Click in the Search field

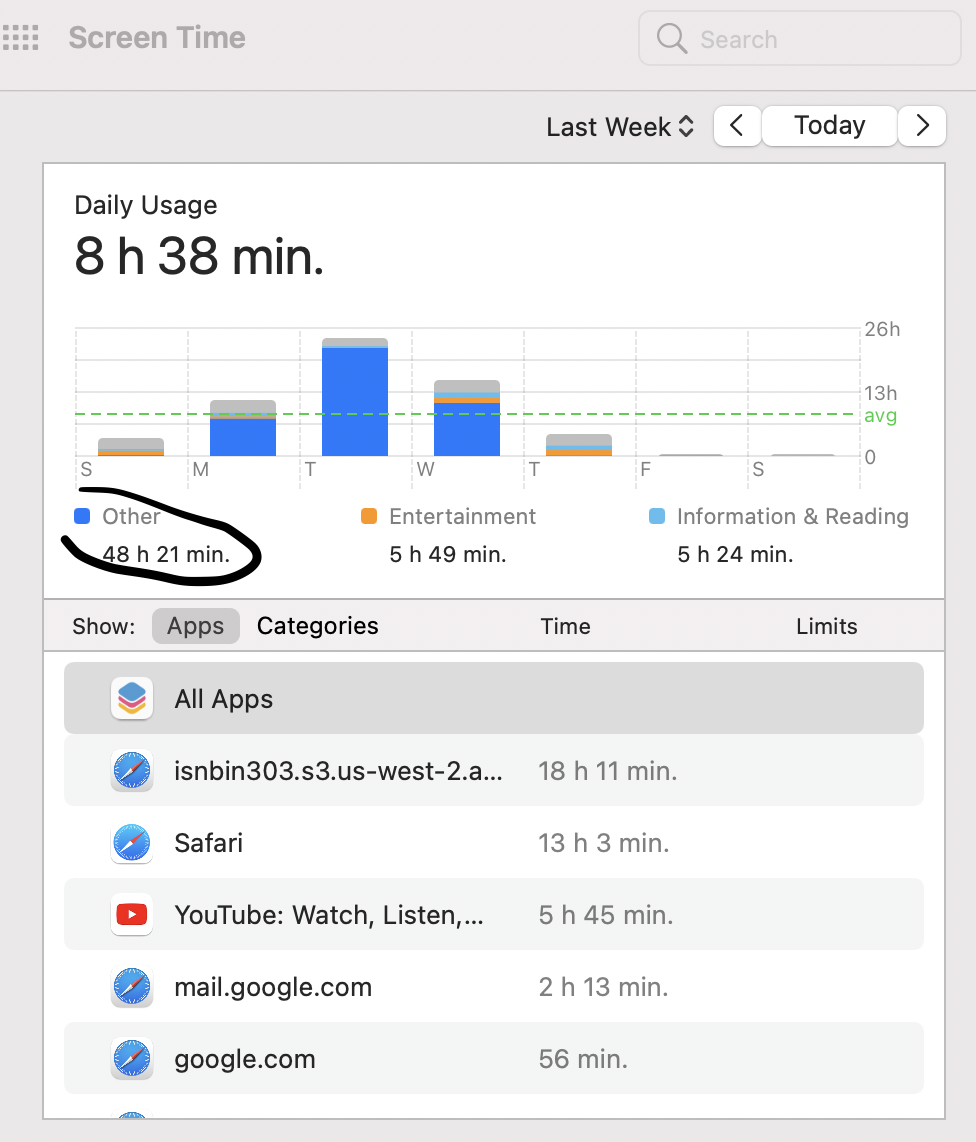click(800, 39)
